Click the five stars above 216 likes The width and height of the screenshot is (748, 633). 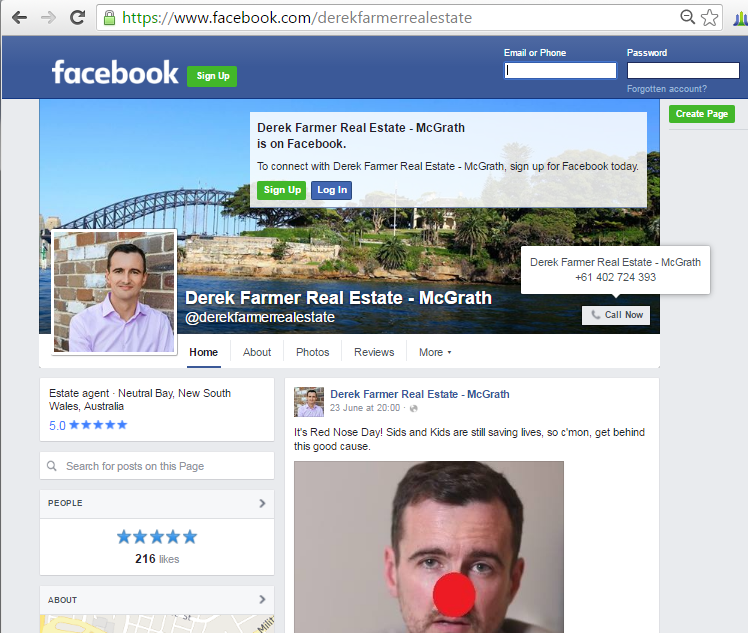pos(157,537)
